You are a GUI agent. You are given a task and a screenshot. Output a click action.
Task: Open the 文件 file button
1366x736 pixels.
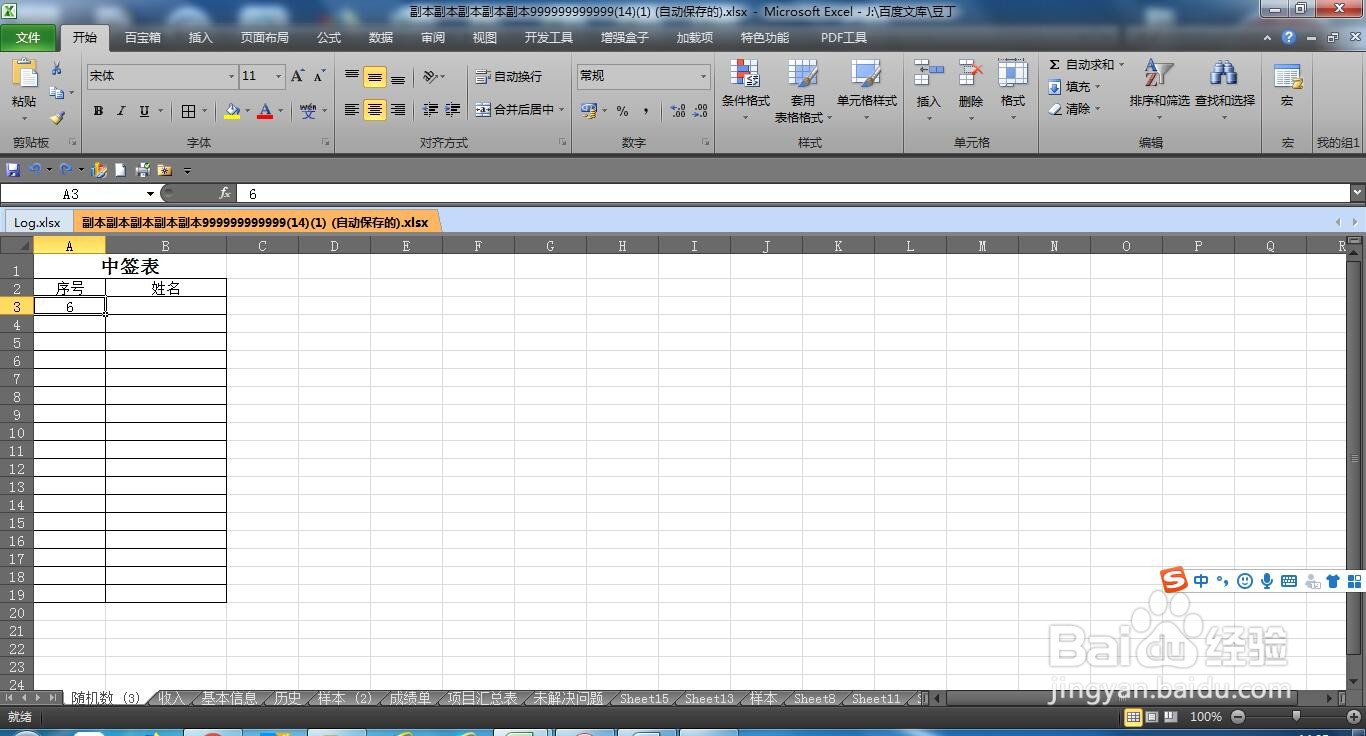click(x=28, y=38)
